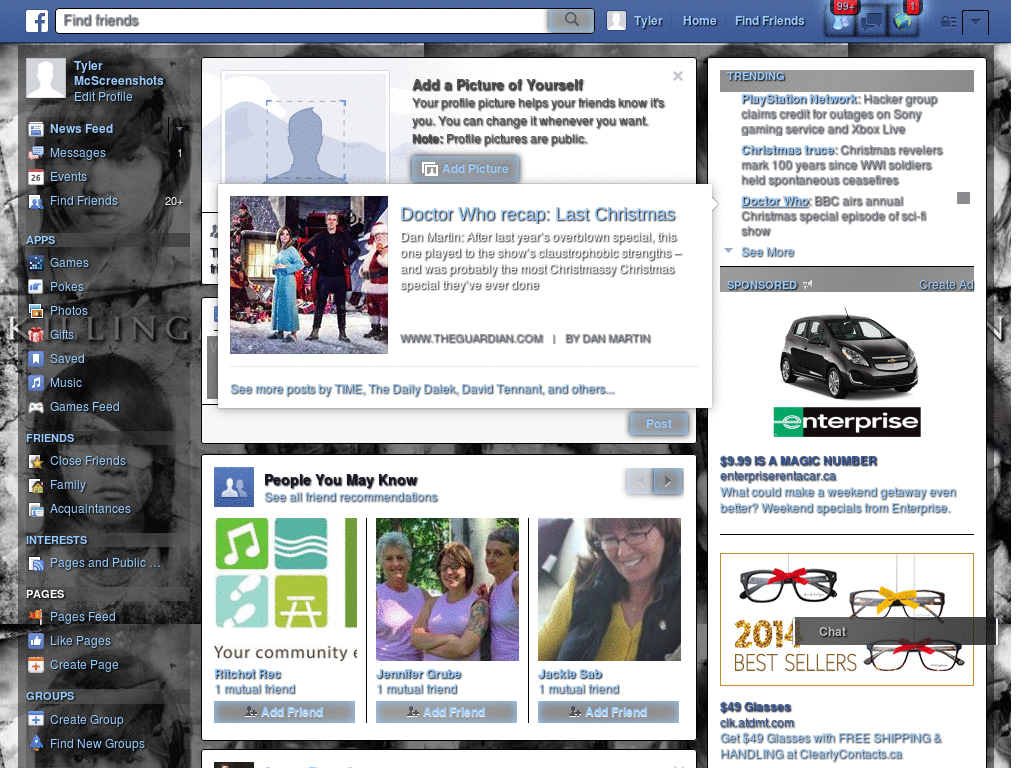
Task: Open $49 Glasses ad link
Action: coord(755,707)
